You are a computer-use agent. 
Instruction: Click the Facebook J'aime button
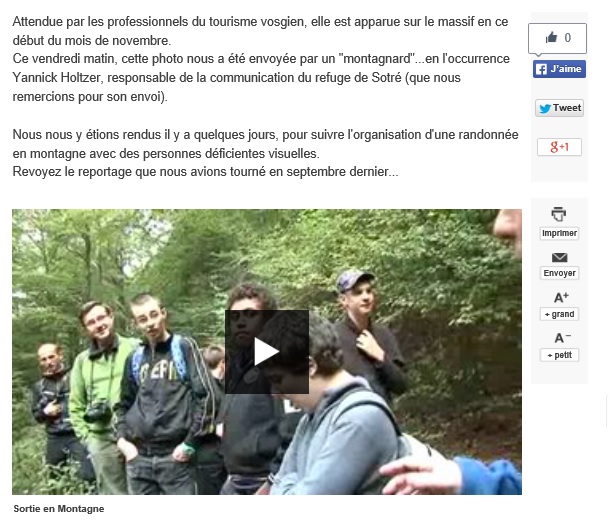559,69
